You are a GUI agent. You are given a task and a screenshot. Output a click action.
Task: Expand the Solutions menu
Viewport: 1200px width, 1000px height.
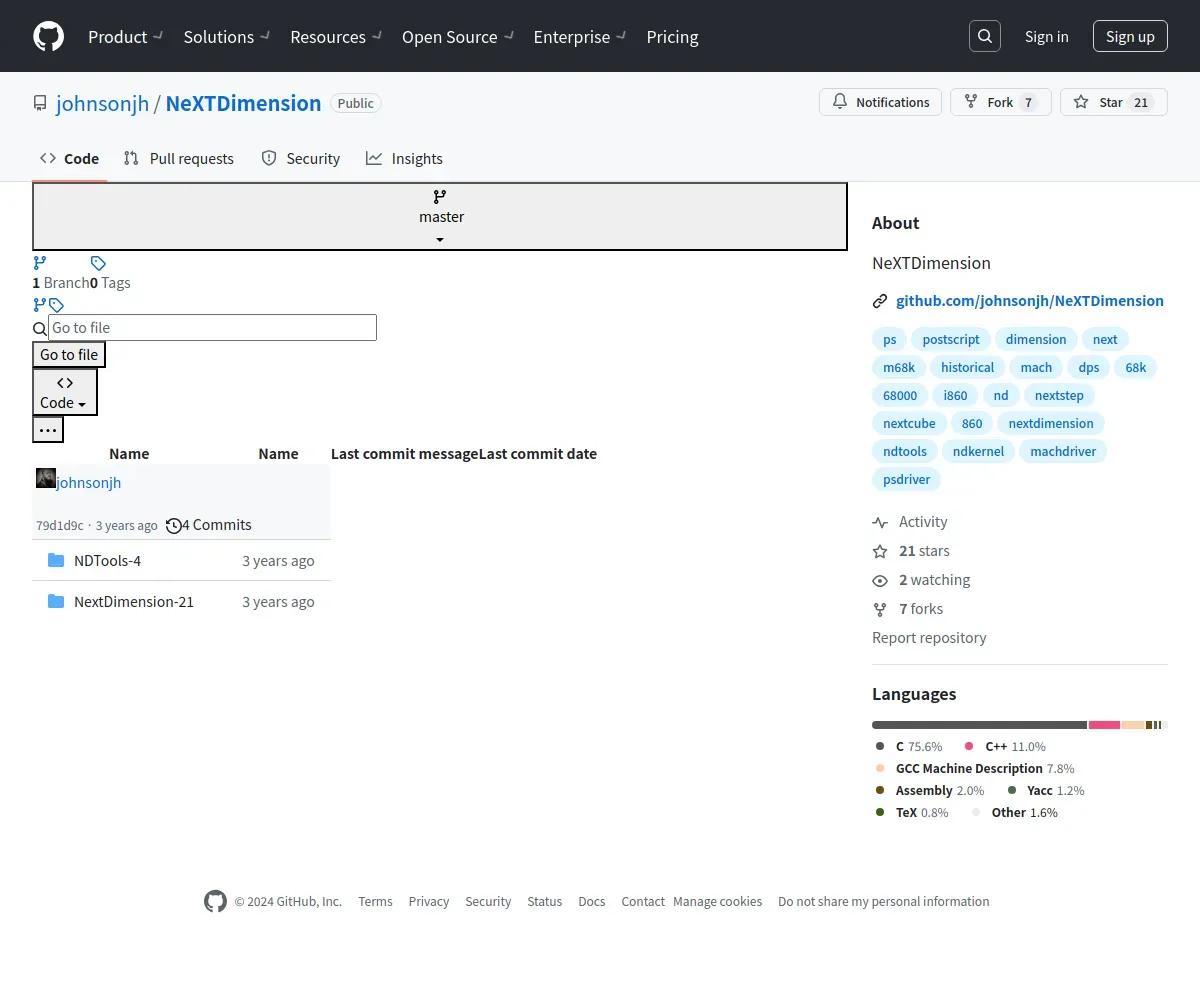pos(226,36)
